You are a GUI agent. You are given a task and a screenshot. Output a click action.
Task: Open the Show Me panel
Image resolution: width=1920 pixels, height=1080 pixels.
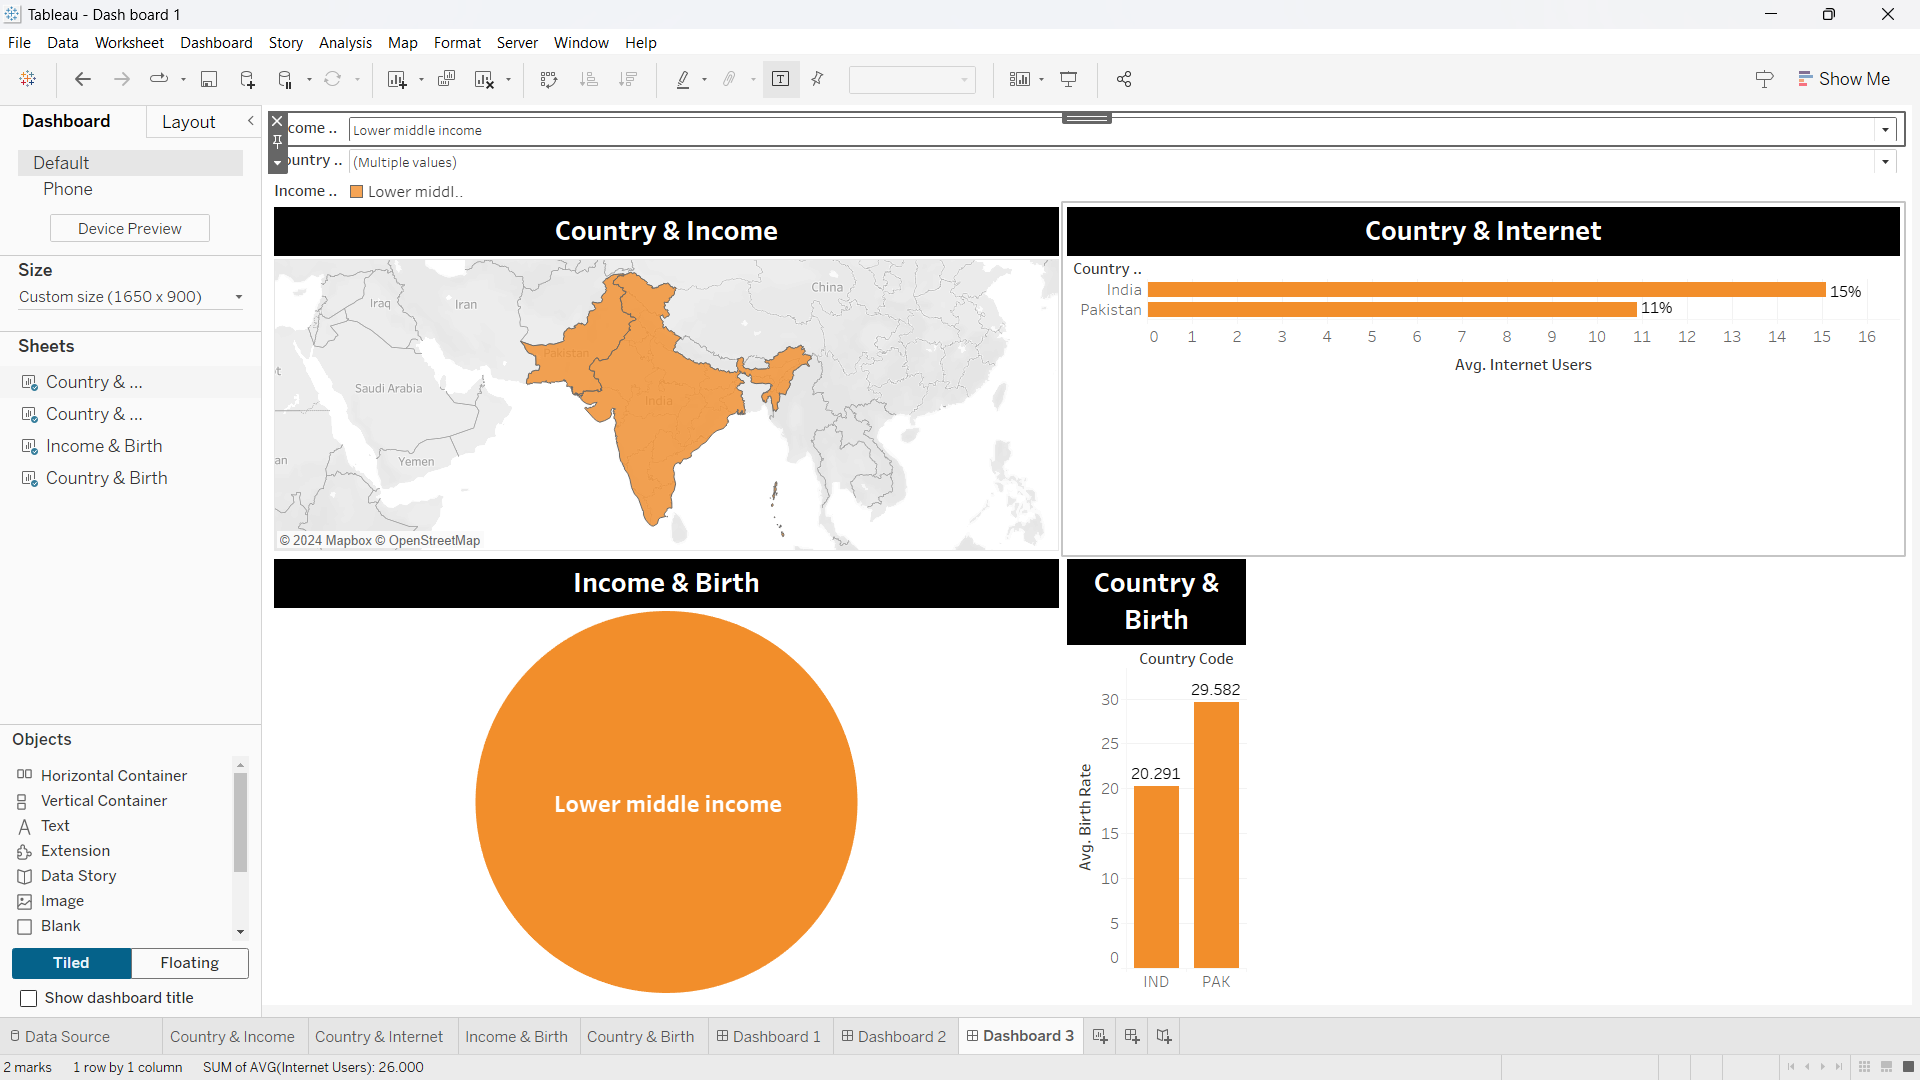pyautogui.click(x=1844, y=79)
